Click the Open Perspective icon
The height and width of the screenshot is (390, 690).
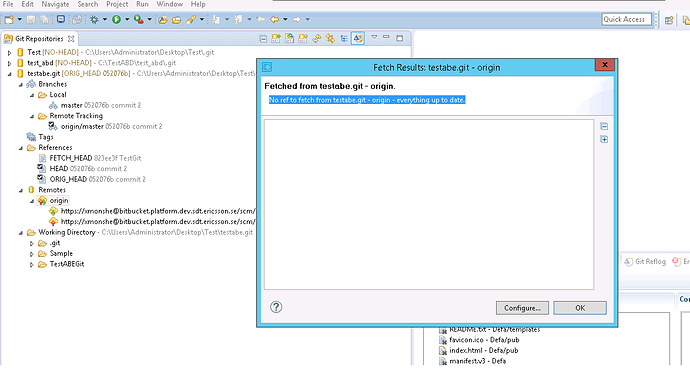pyautogui.click(x=669, y=20)
